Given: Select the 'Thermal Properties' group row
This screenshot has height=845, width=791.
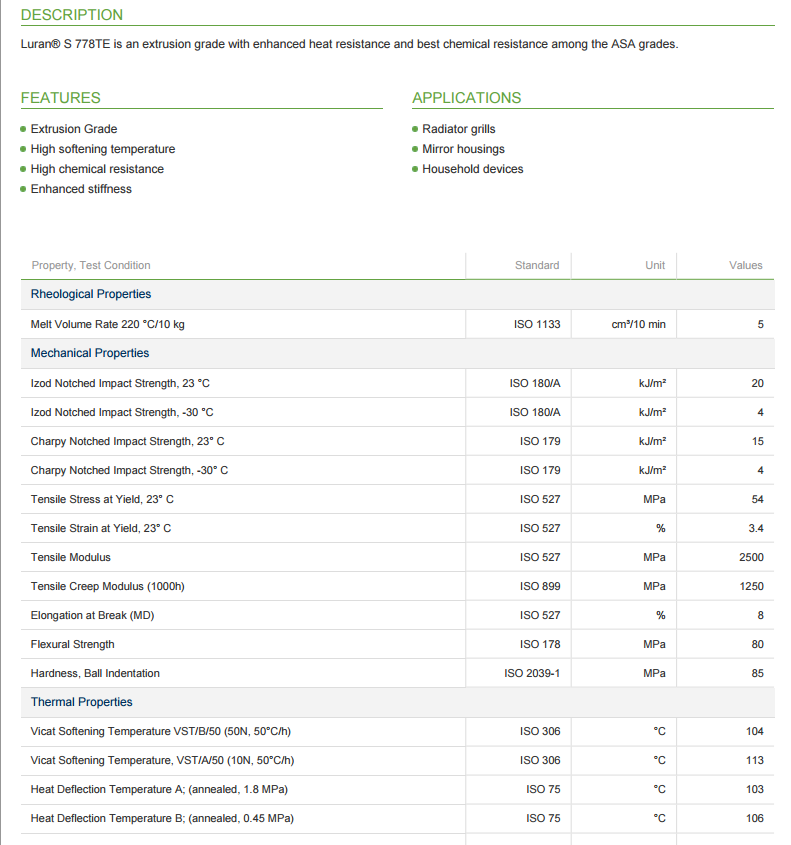Looking at the screenshot, I should click(82, 702).
